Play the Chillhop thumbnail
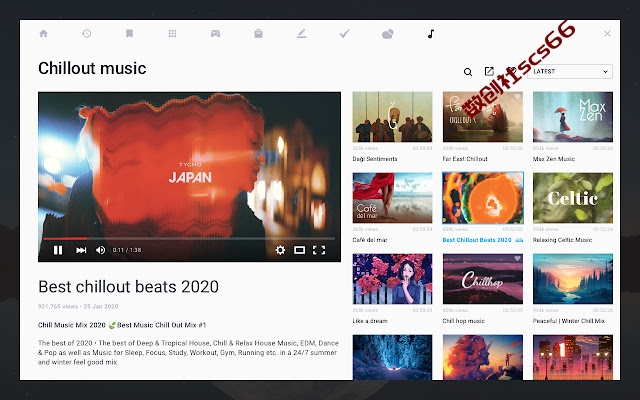Viewport: 640px width, 400px height. [x=482, y=279]
